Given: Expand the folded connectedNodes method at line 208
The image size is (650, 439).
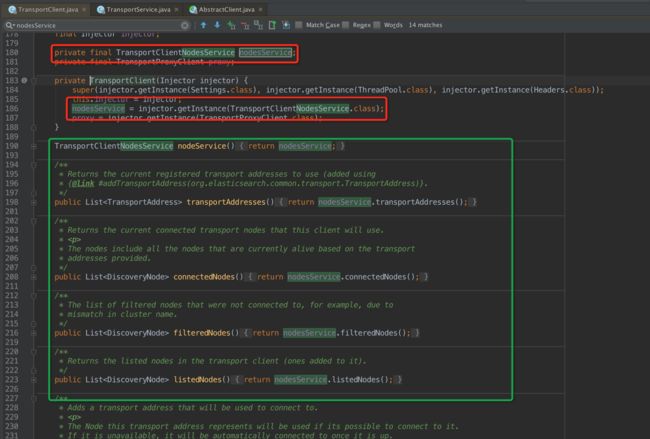Looking at the screenshot, I should click(34, 276).
